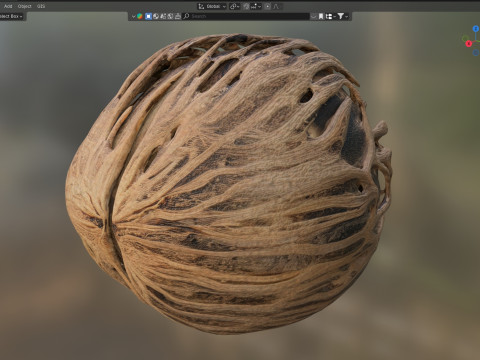Click the magnifier icon in search

(187, 16)
